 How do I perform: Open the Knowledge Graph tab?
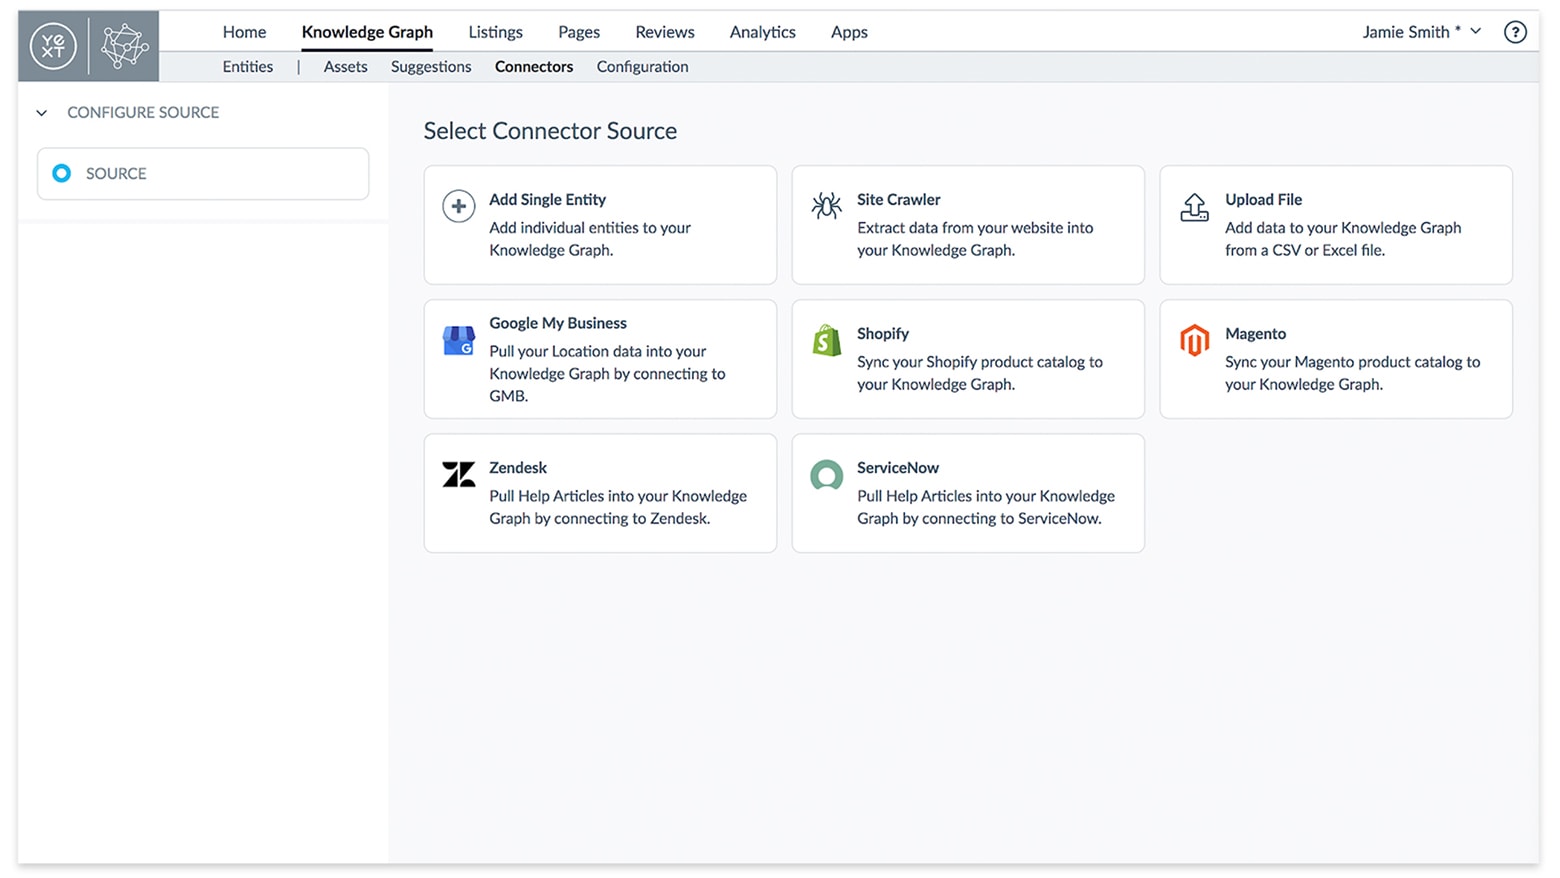click(x=367, y=32)
